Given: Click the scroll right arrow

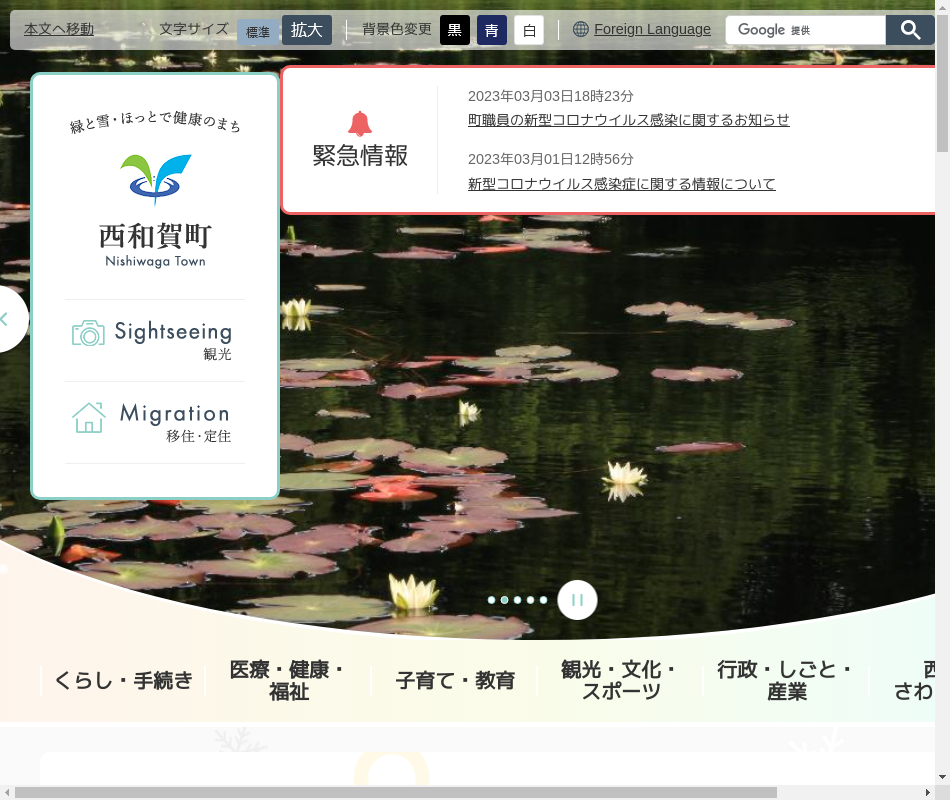Looking at the screenshot, I should point(928,793).
